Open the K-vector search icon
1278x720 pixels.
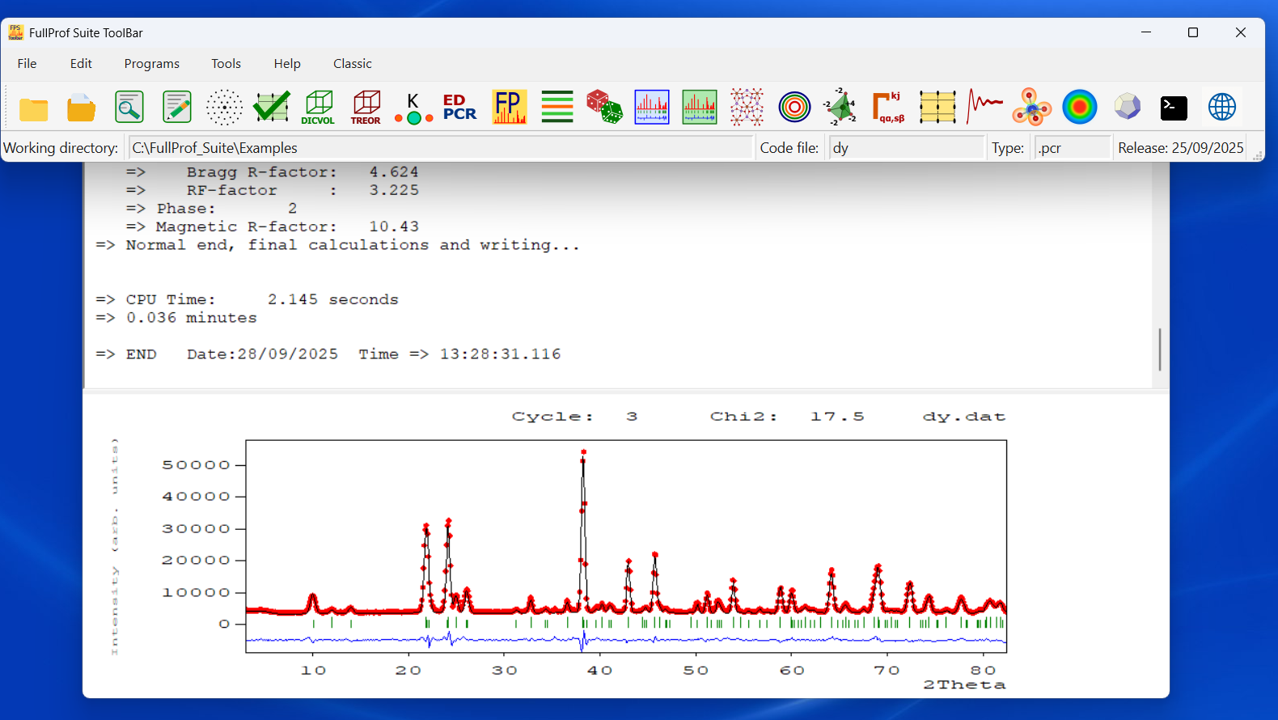coord(413,107)
